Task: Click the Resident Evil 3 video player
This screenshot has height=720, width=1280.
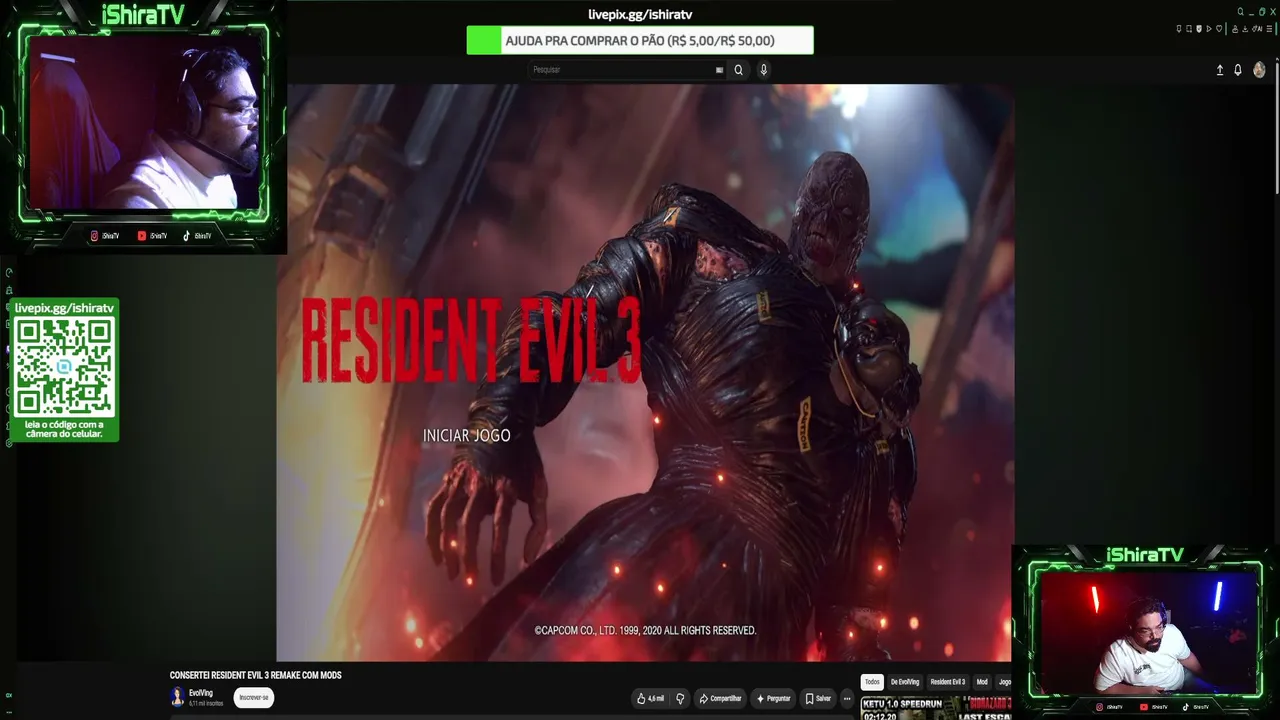Action: coord(645,372)
